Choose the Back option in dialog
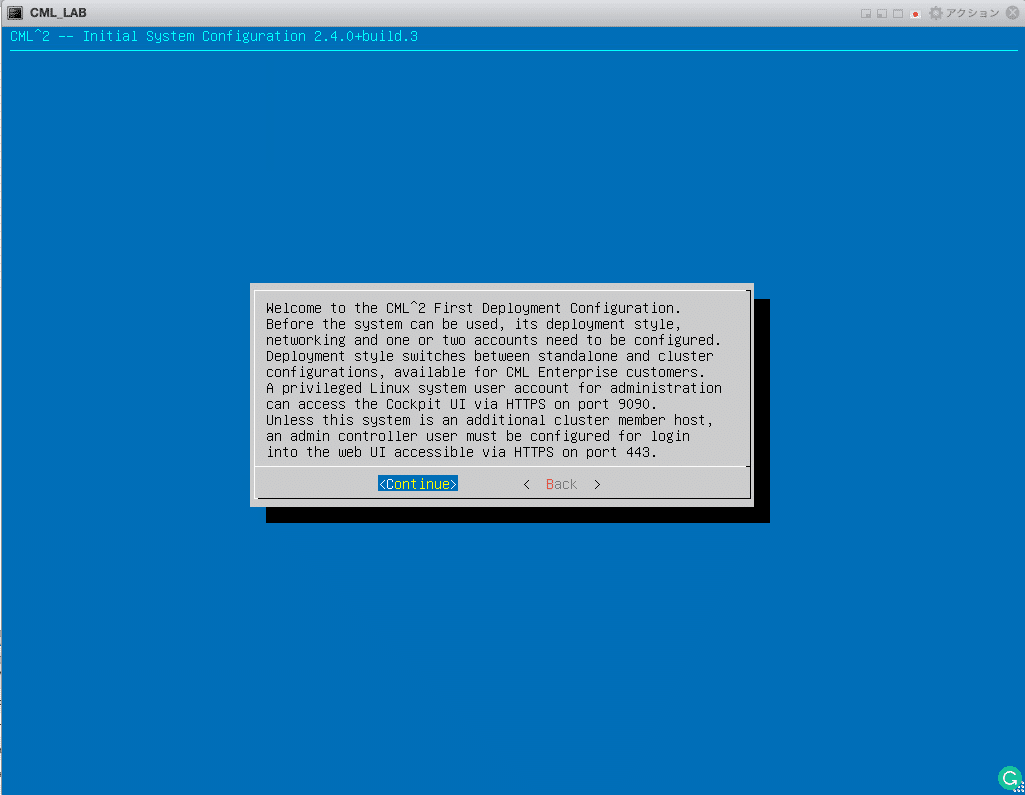The height and width of the screenshot is (795, 1025). click(x=561, y=484)
